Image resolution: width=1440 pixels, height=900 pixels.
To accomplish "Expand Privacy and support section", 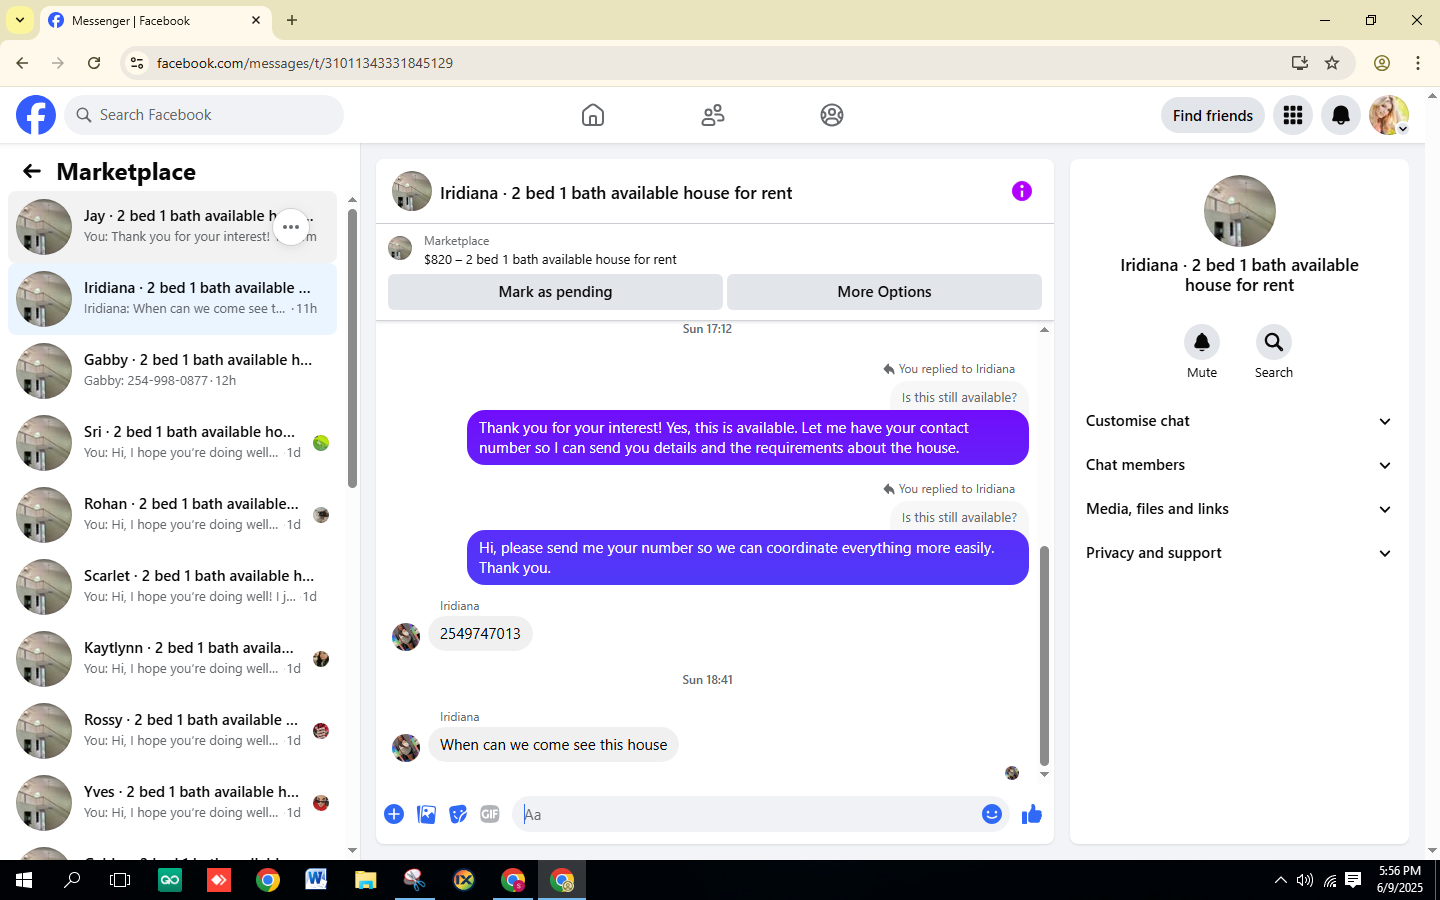I will click(x=1239, y=553).
